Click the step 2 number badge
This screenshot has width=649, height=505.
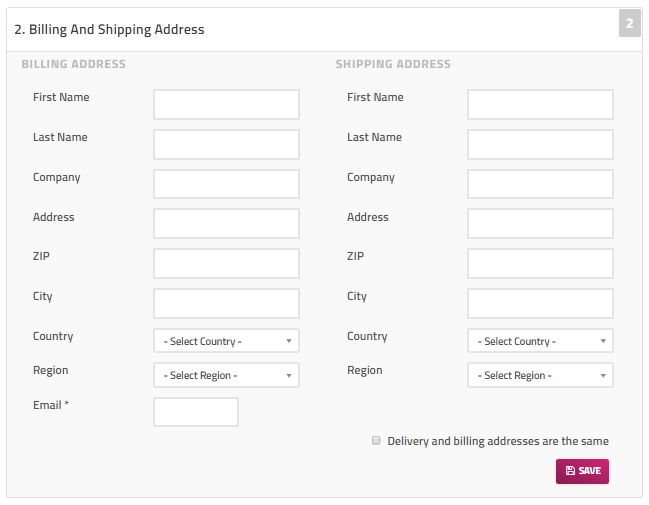pos(629,23)
